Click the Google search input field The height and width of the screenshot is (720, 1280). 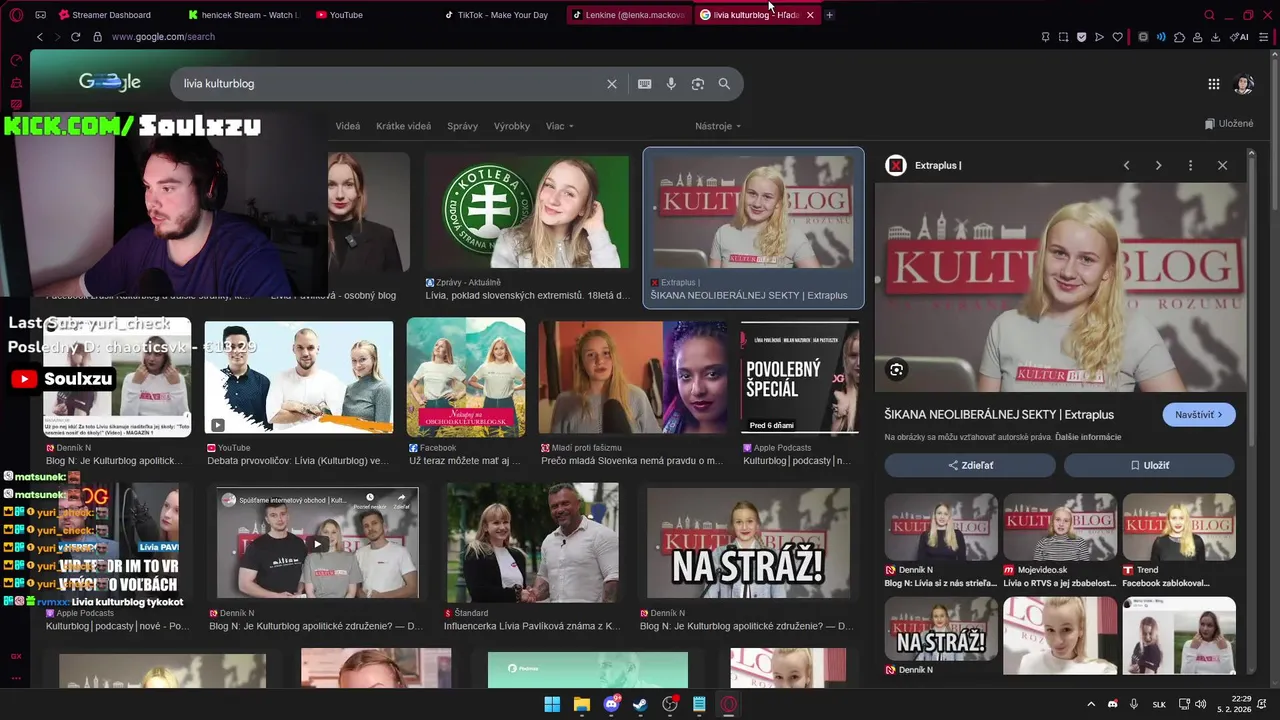390,84
